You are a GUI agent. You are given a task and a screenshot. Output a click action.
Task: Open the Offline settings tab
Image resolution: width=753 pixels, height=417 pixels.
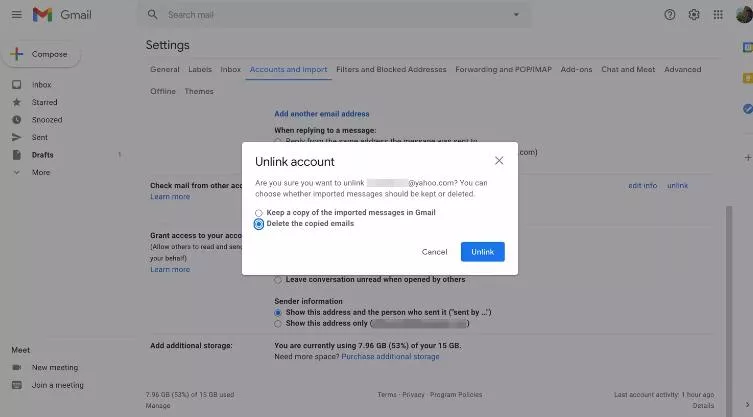click(x=163, y=91)
